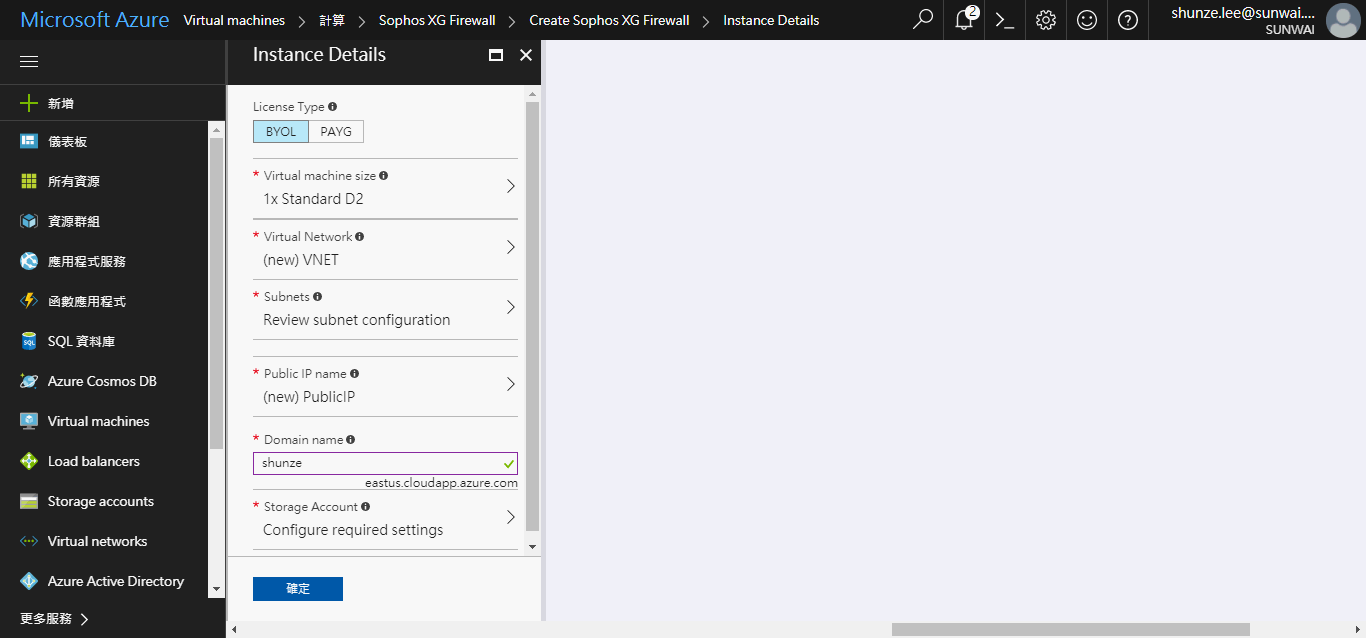The image size is (1366, 638).
Task: Open the 所有資源 grid icon
Action: [x=29, y=181]
